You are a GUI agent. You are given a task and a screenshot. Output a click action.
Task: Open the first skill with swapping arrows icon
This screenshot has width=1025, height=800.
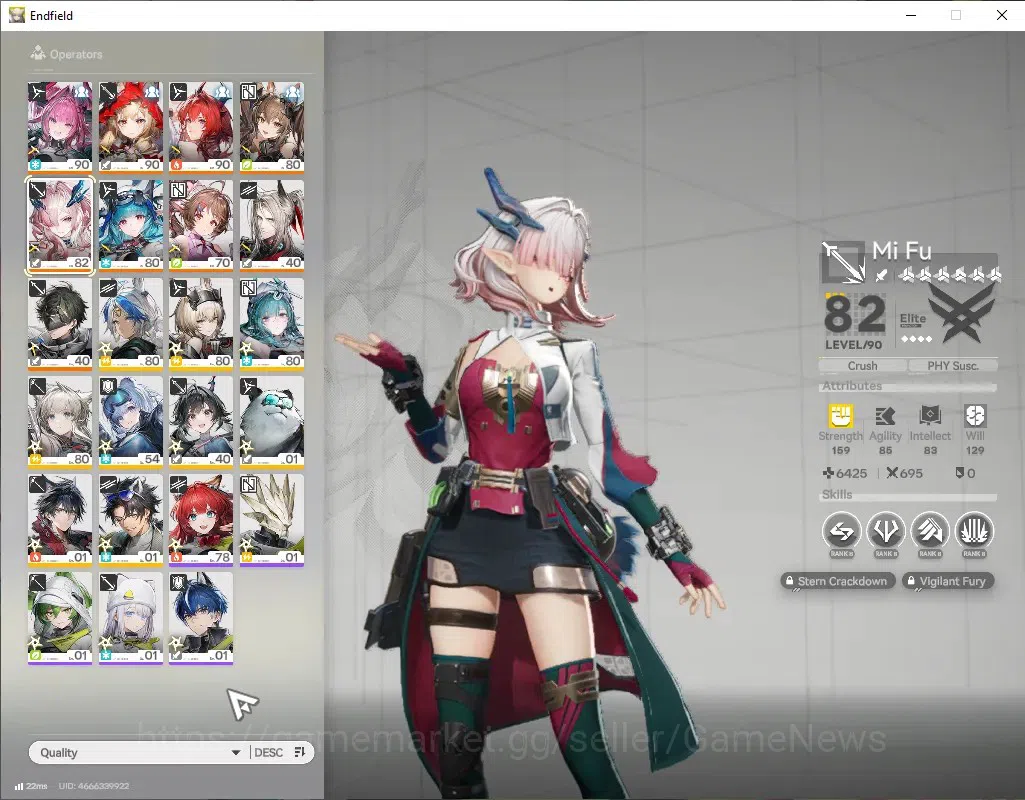coord(841,531)
